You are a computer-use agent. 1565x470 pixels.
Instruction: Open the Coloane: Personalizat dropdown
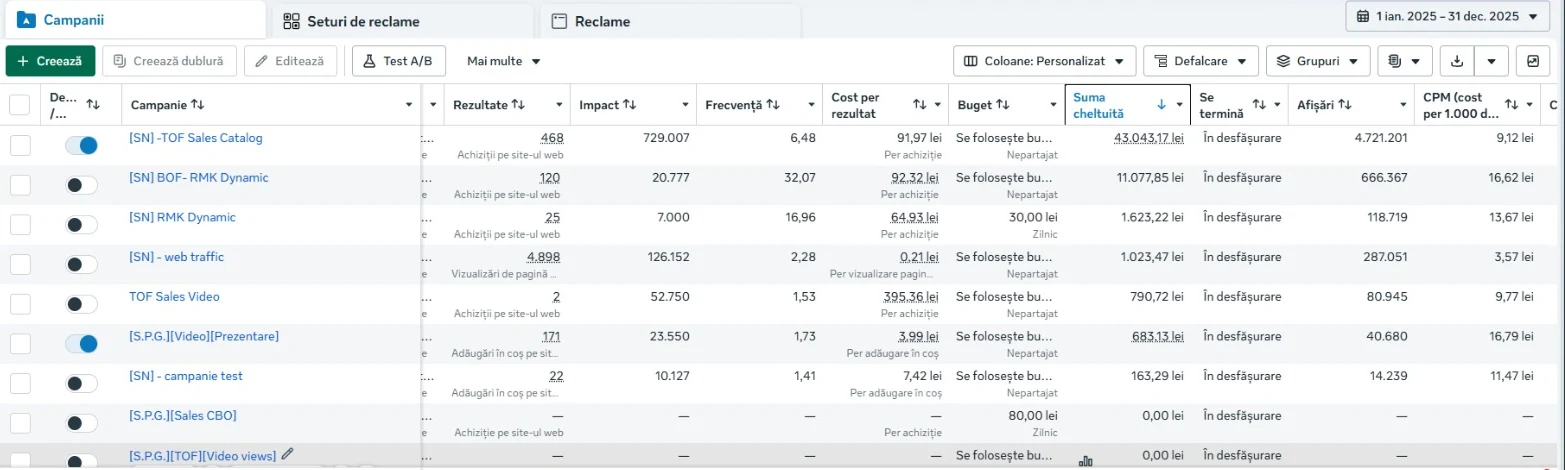click(x=1045, y=61)
